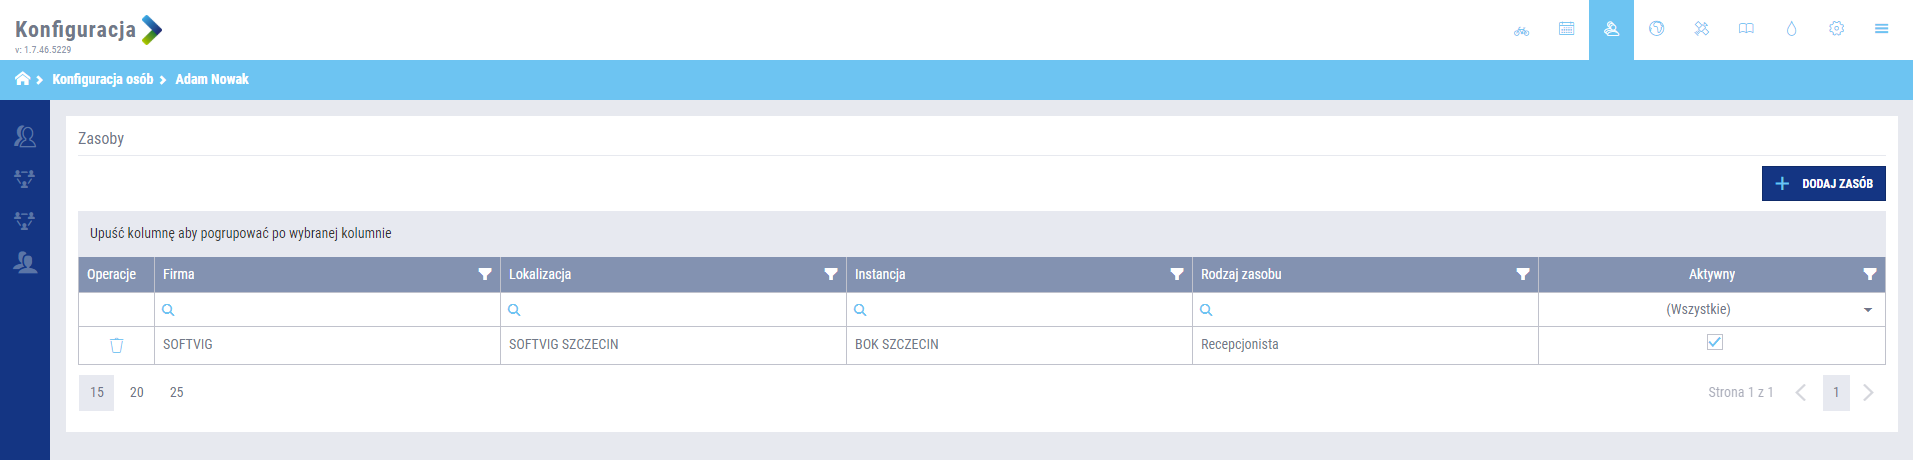Set page size to 20
This screenshot has height=460, width=1913.
coord(137,392)
